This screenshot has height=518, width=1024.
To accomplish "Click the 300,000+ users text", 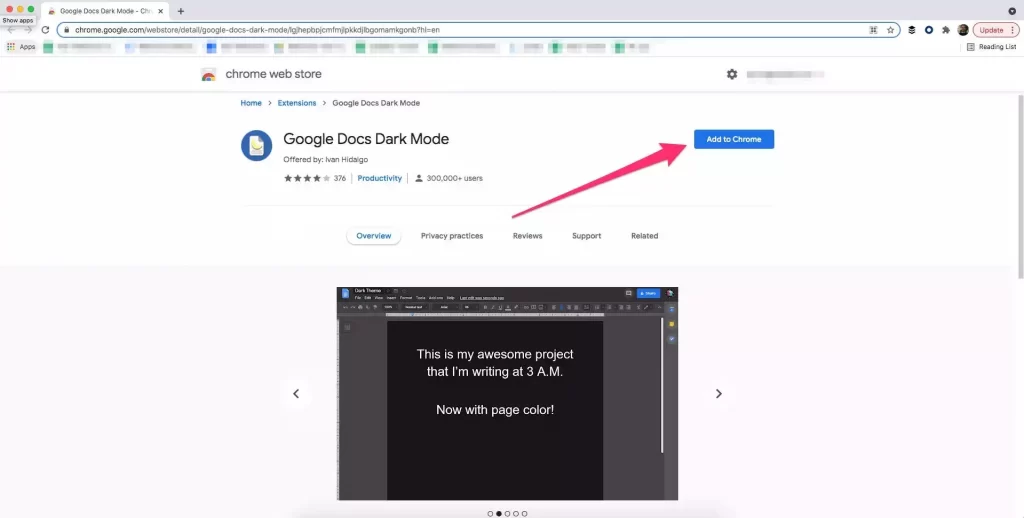I will point(455,178).
